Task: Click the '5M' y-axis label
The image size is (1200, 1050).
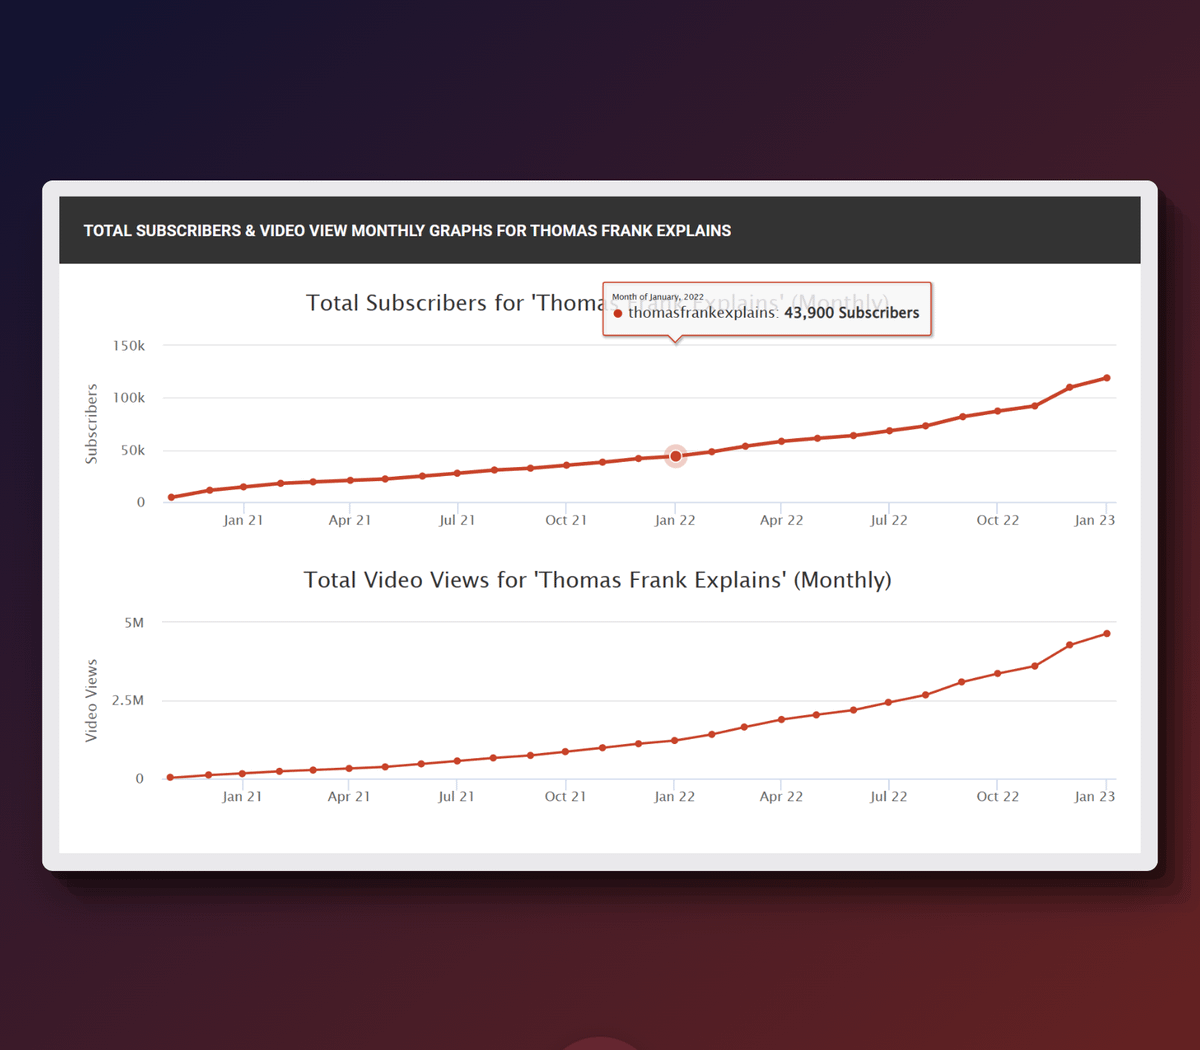Action: coord(134,623)
